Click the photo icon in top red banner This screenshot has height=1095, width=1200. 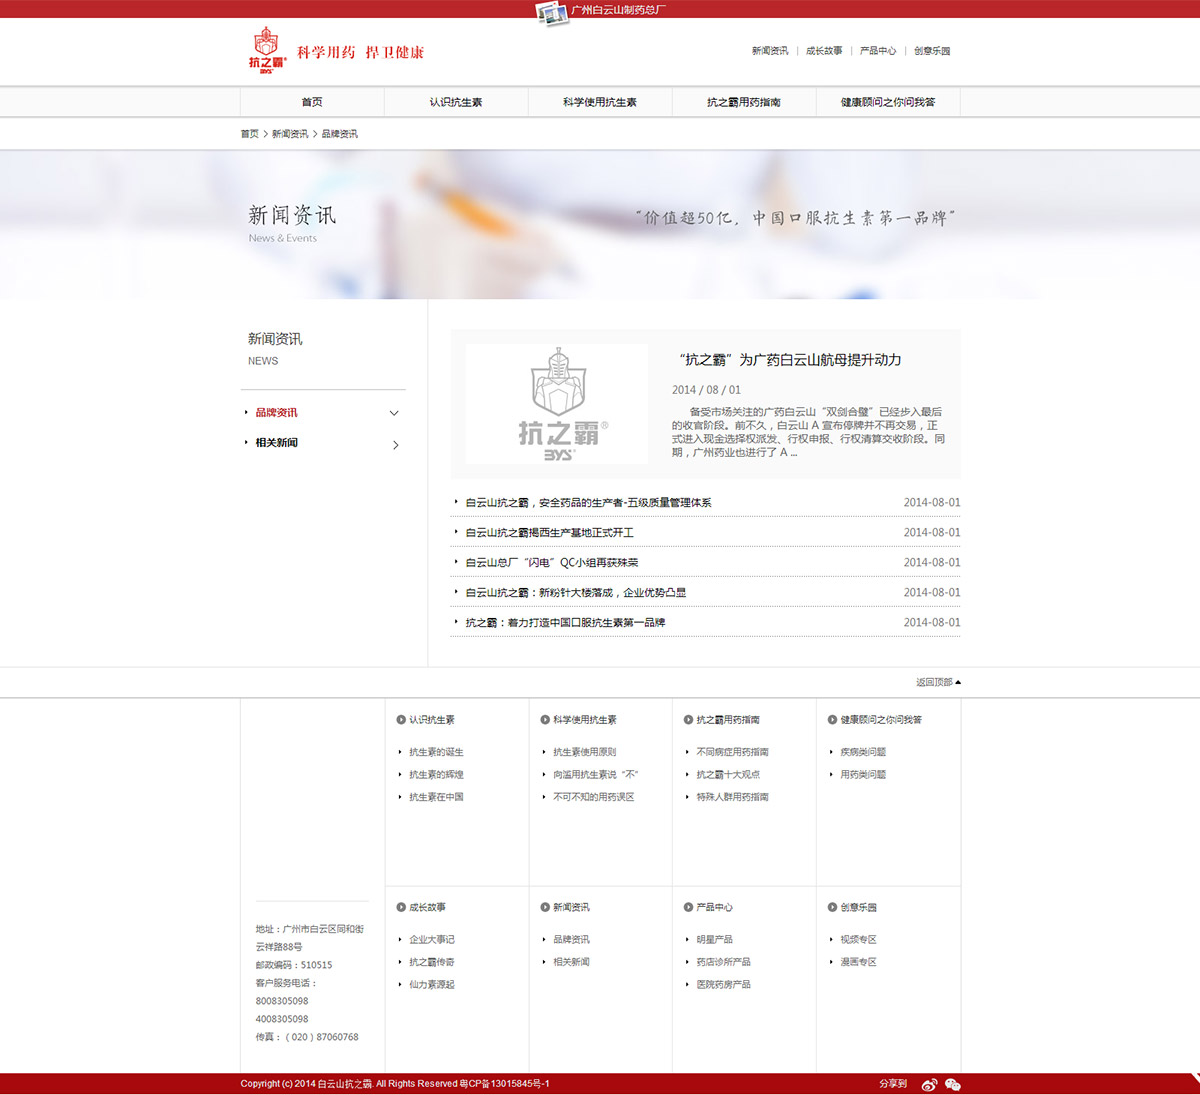[x=551, y=12]
